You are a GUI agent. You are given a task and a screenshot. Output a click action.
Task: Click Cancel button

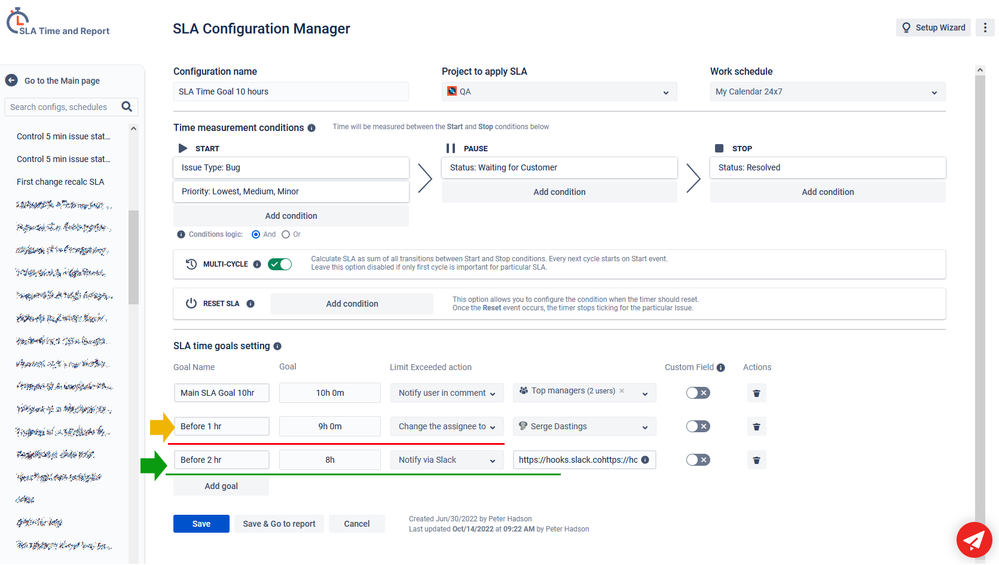pos(357,524)
